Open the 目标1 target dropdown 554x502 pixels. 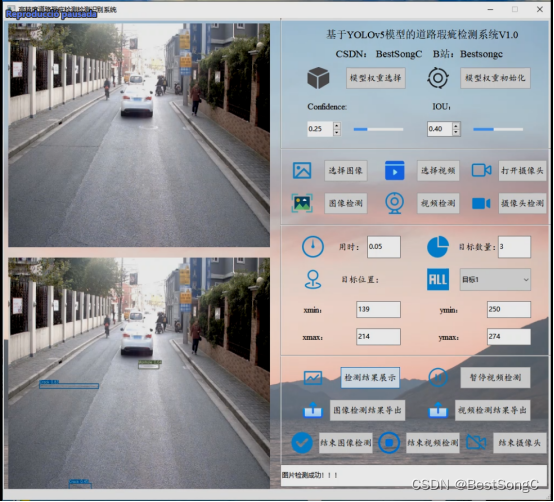point(495,279)
